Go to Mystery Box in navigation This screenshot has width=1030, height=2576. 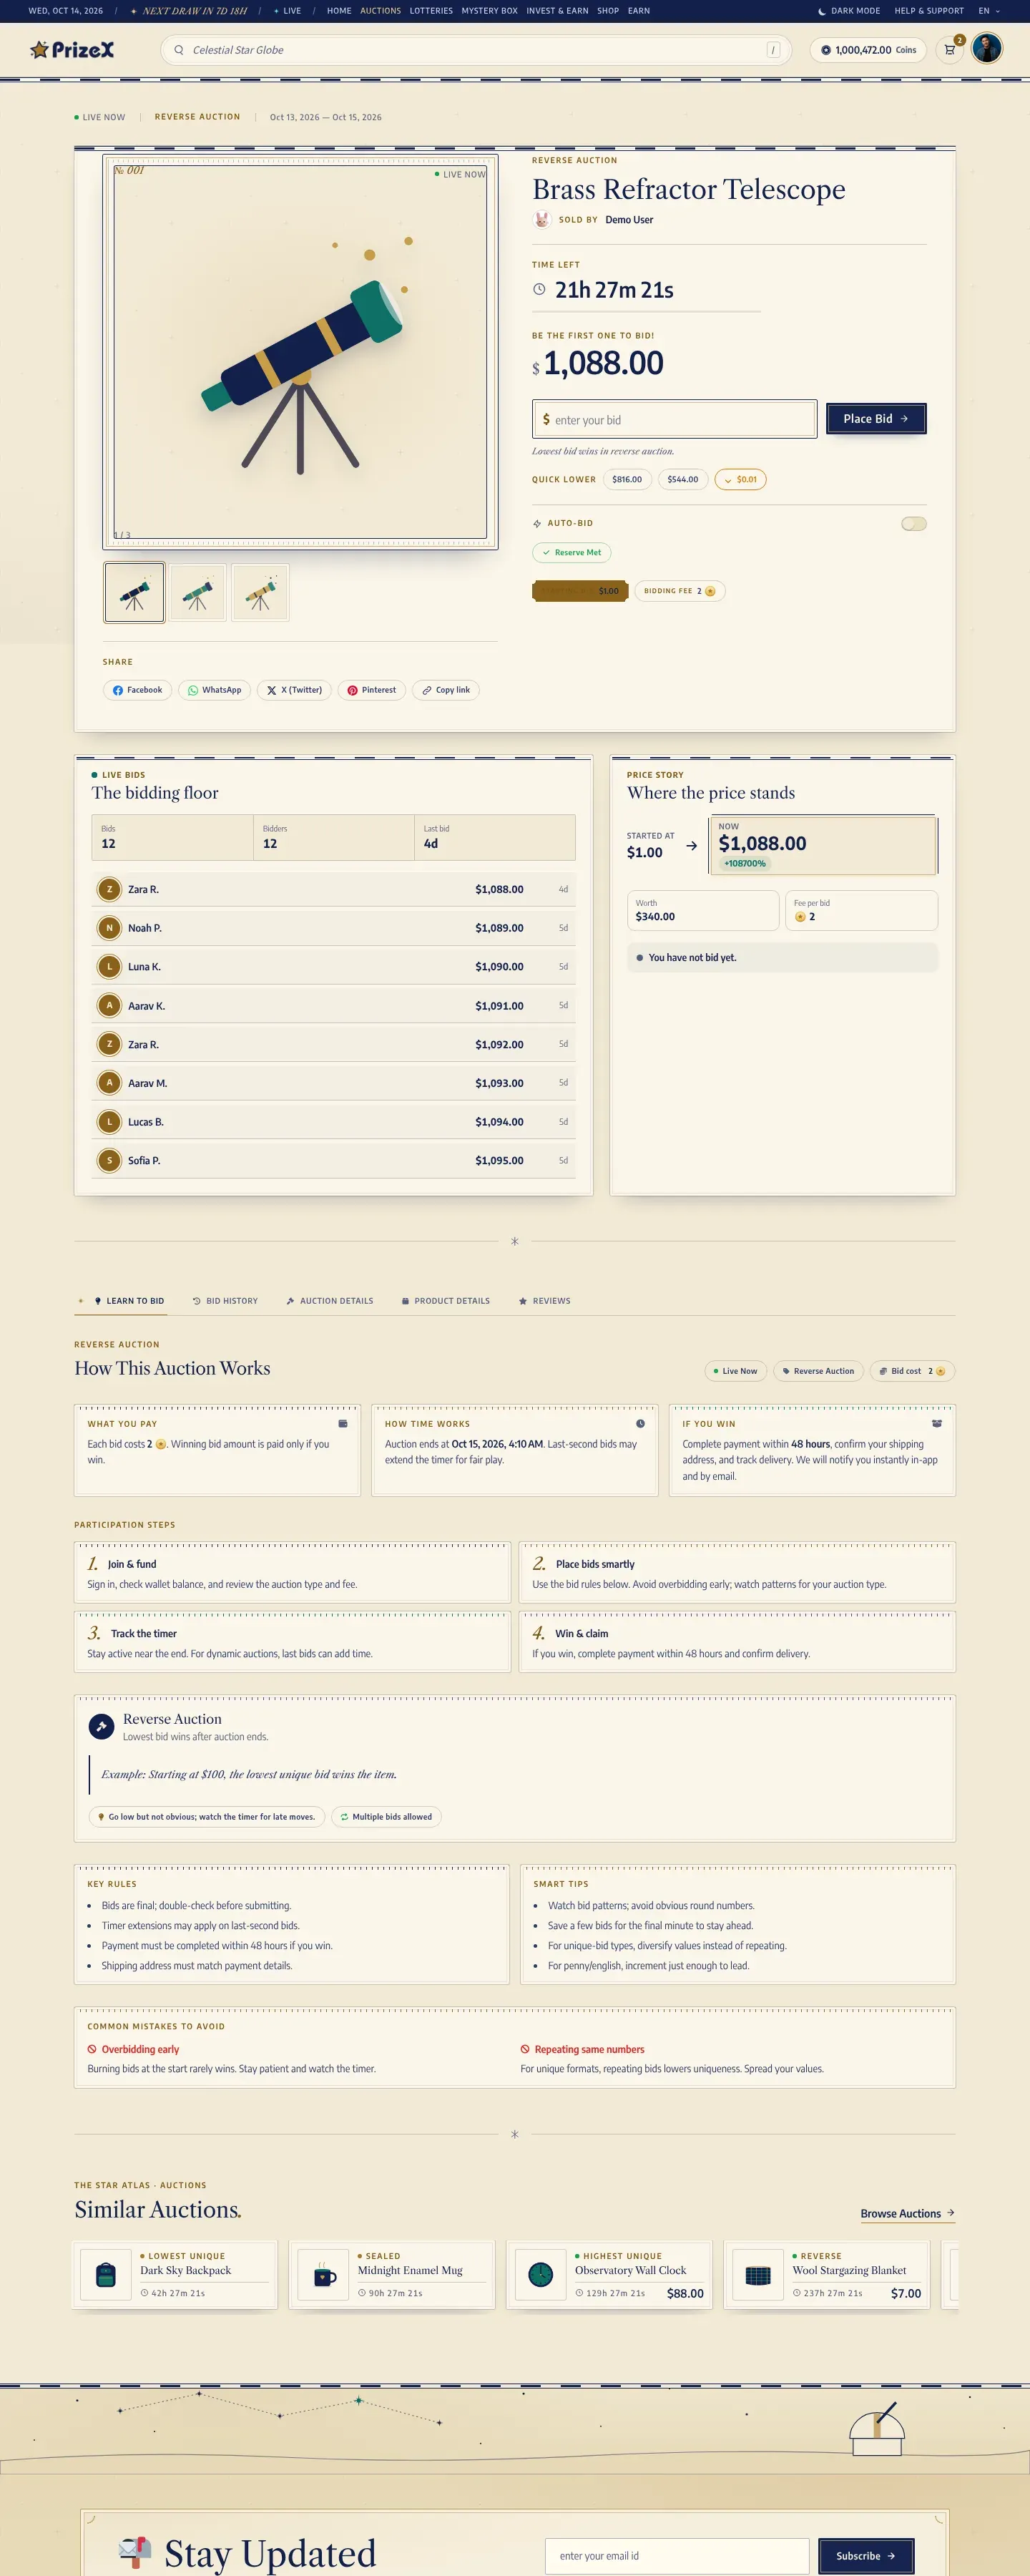(x=489, y=11)
